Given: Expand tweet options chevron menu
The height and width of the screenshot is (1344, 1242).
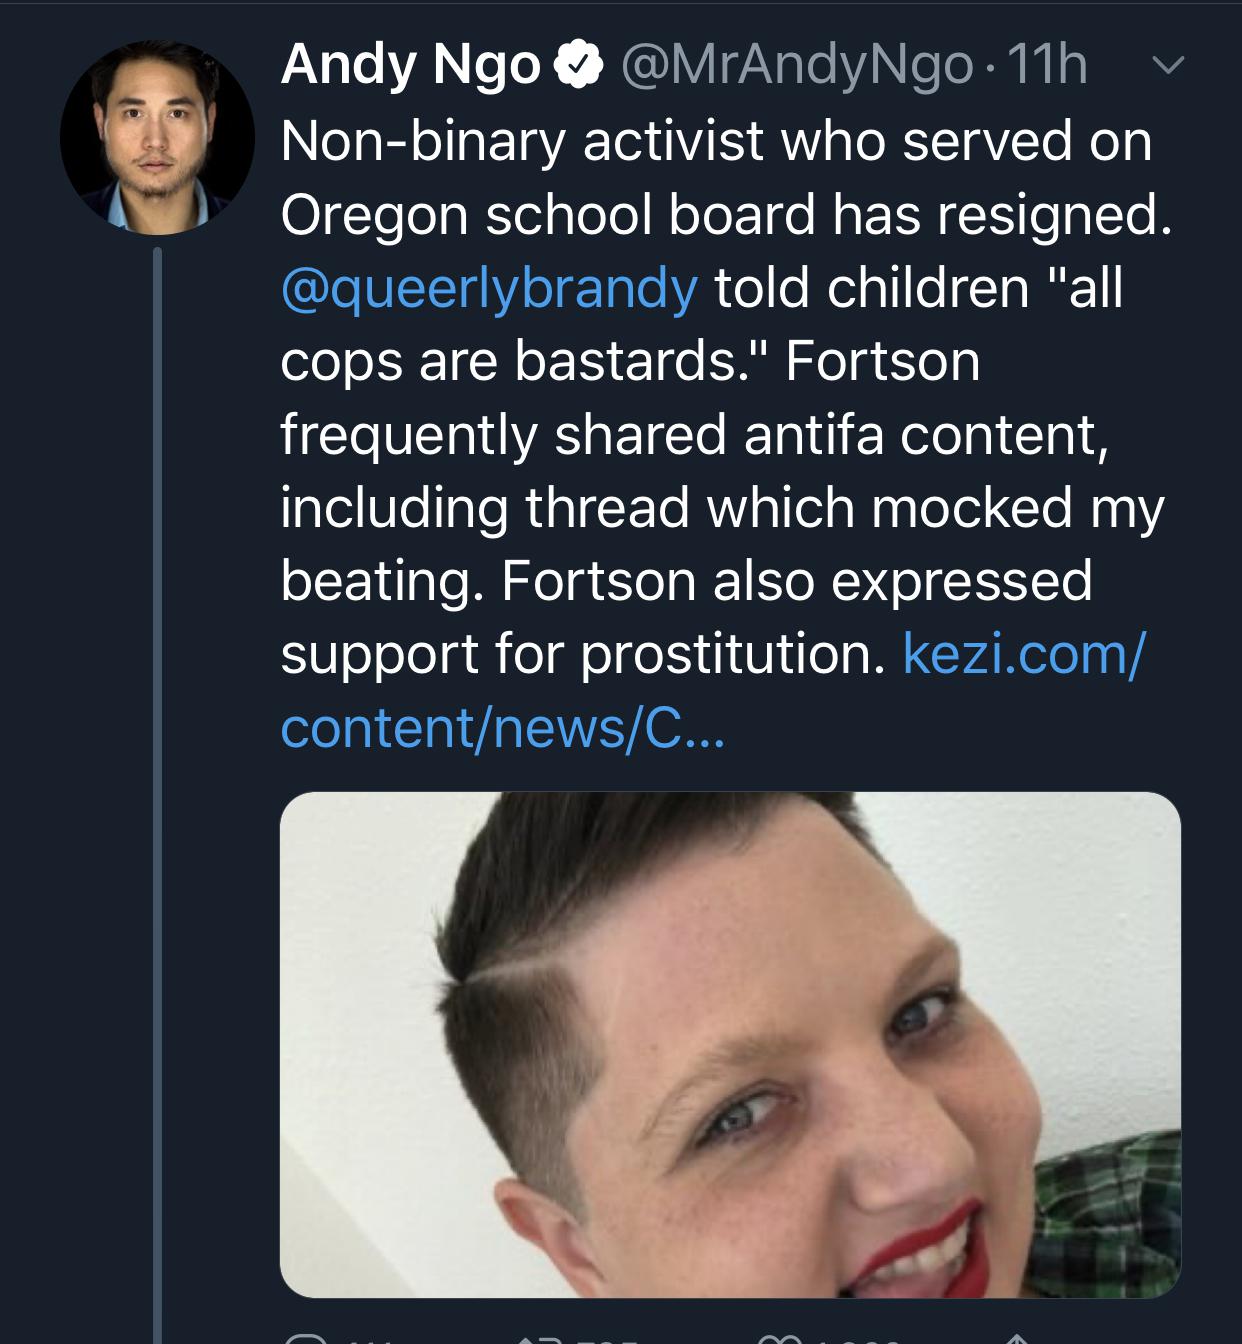Looking at the screenshot, I should point(1167,66).
